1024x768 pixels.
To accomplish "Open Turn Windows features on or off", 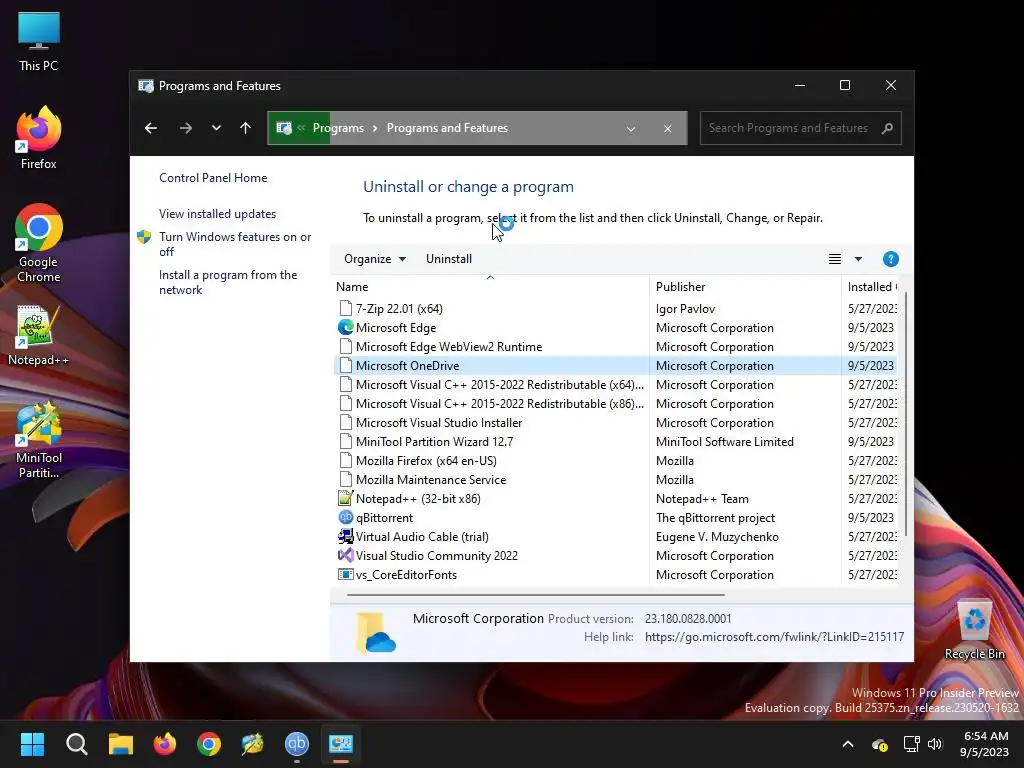I will [235, 244].
